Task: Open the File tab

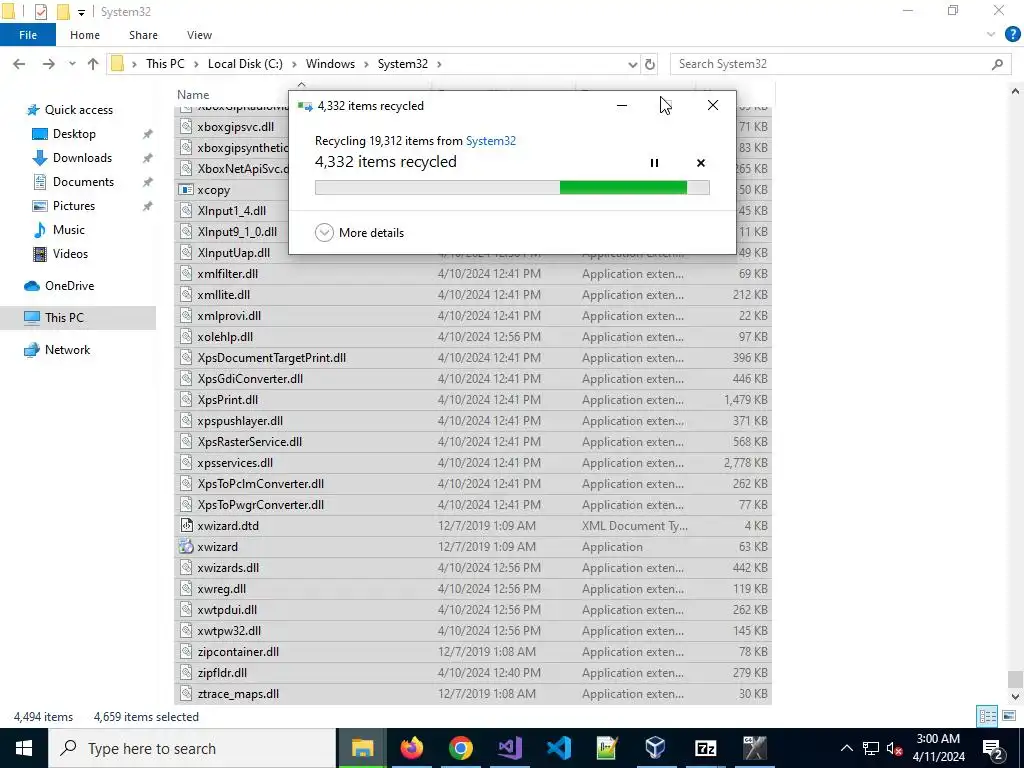Action: coord(27,35)
